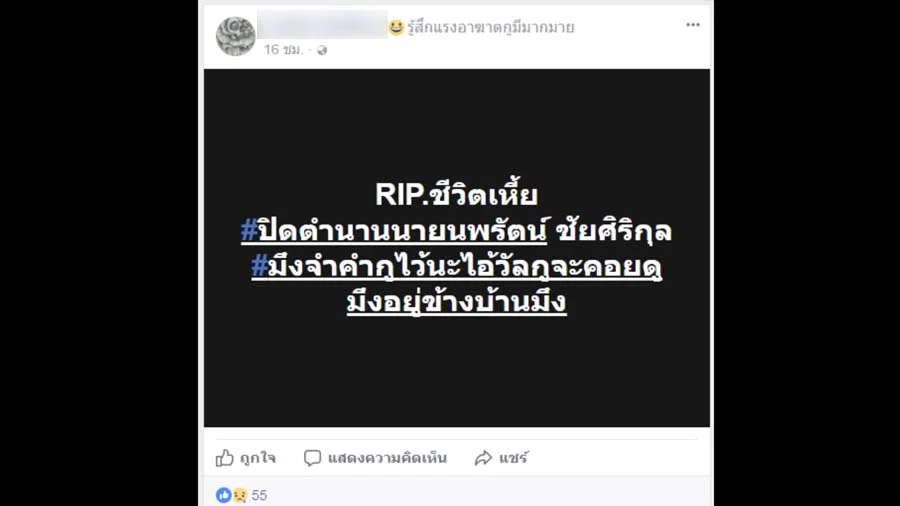Click the thumbs-up Like icon

(224, 457)
